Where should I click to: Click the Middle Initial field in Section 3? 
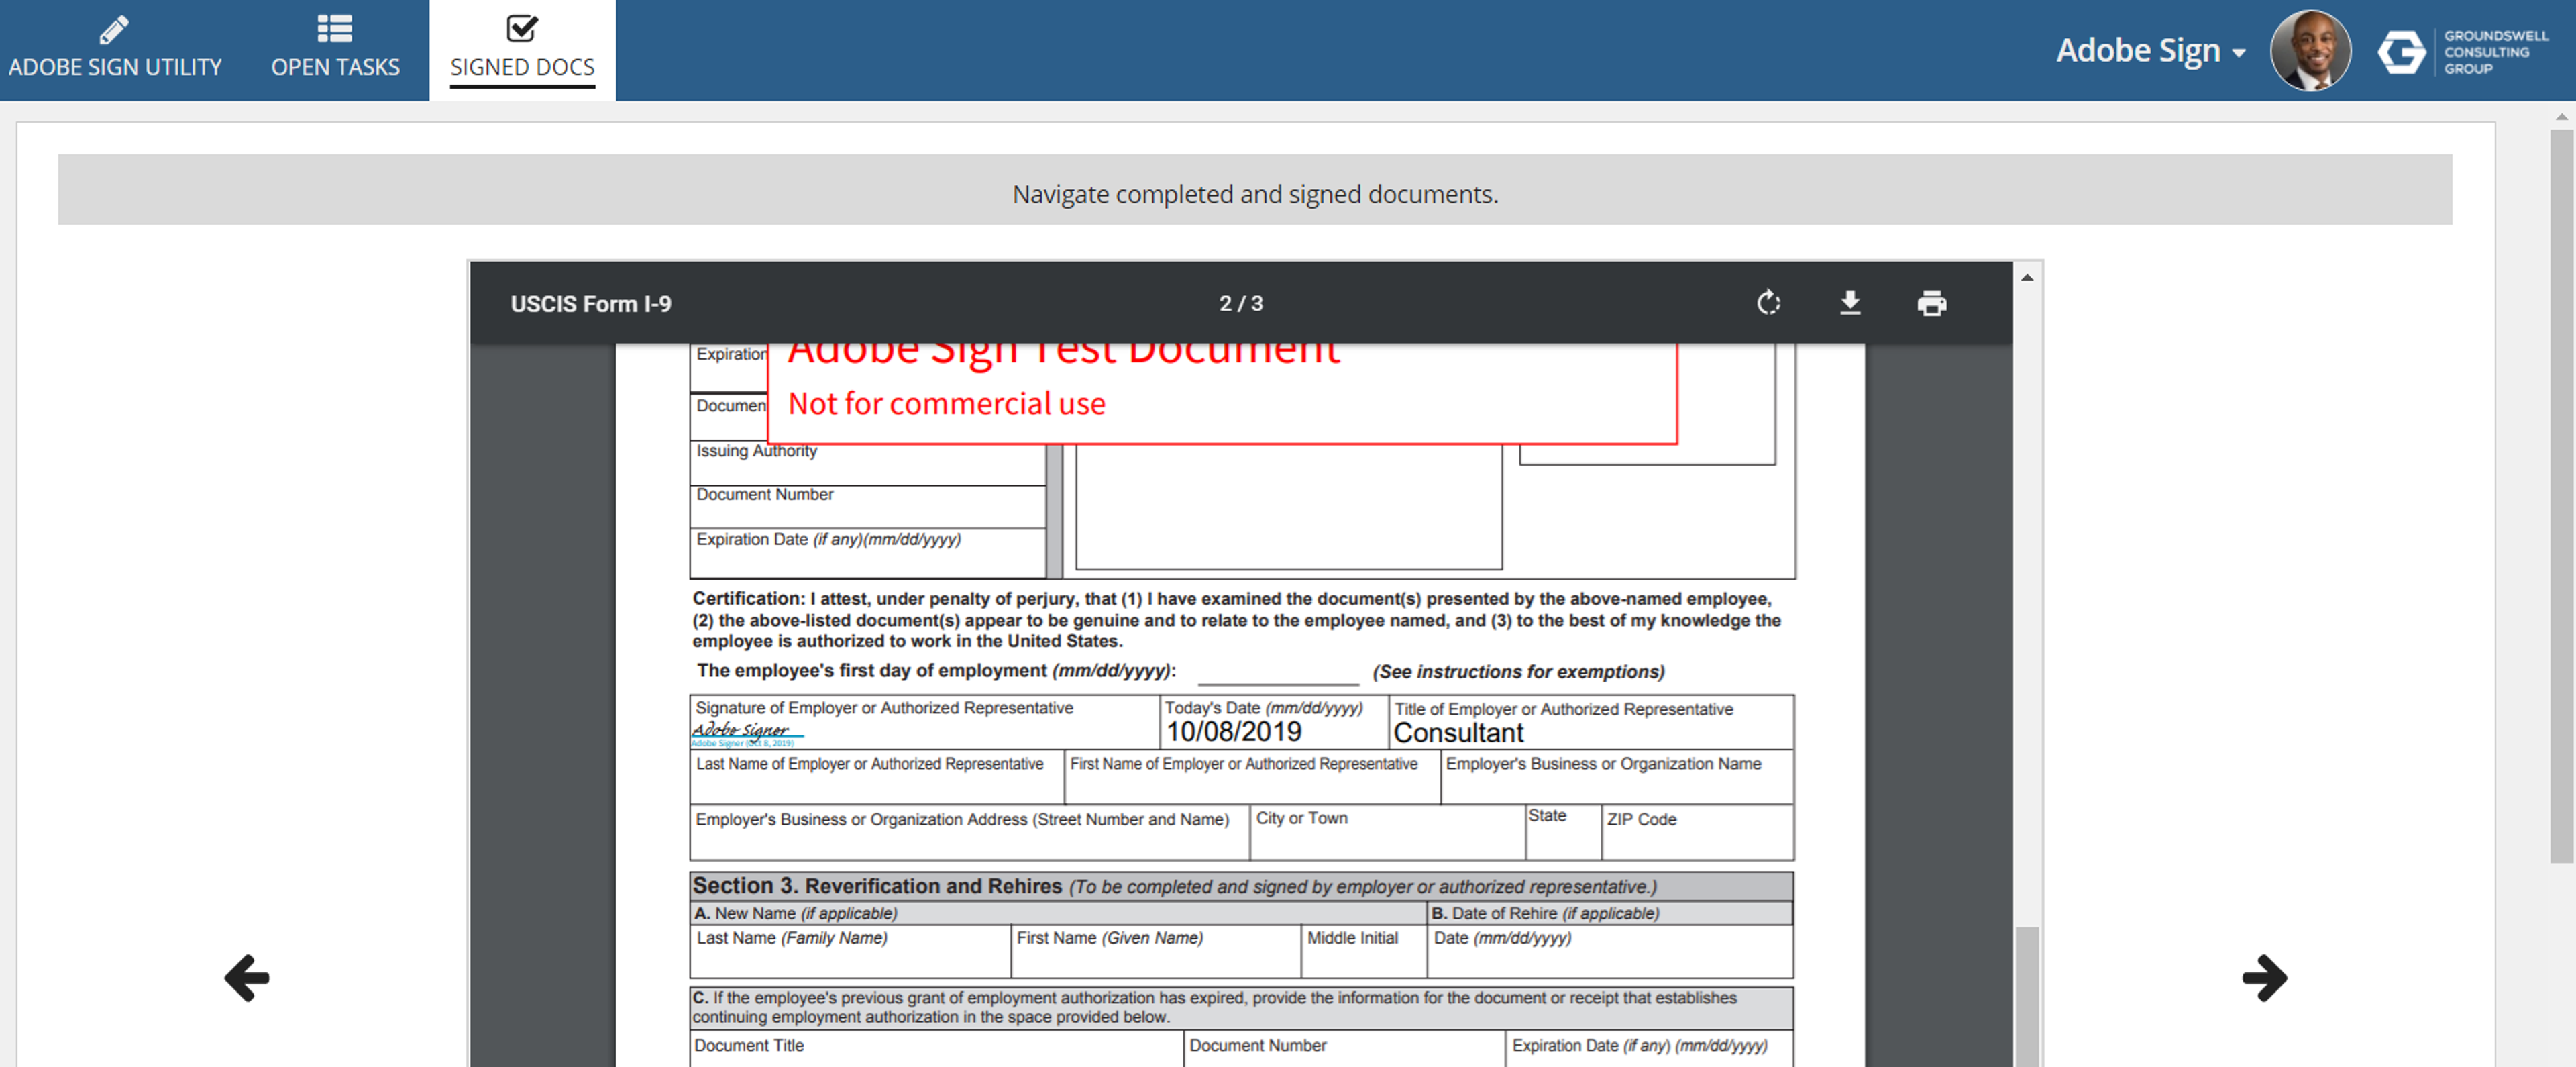(1364, 951)
